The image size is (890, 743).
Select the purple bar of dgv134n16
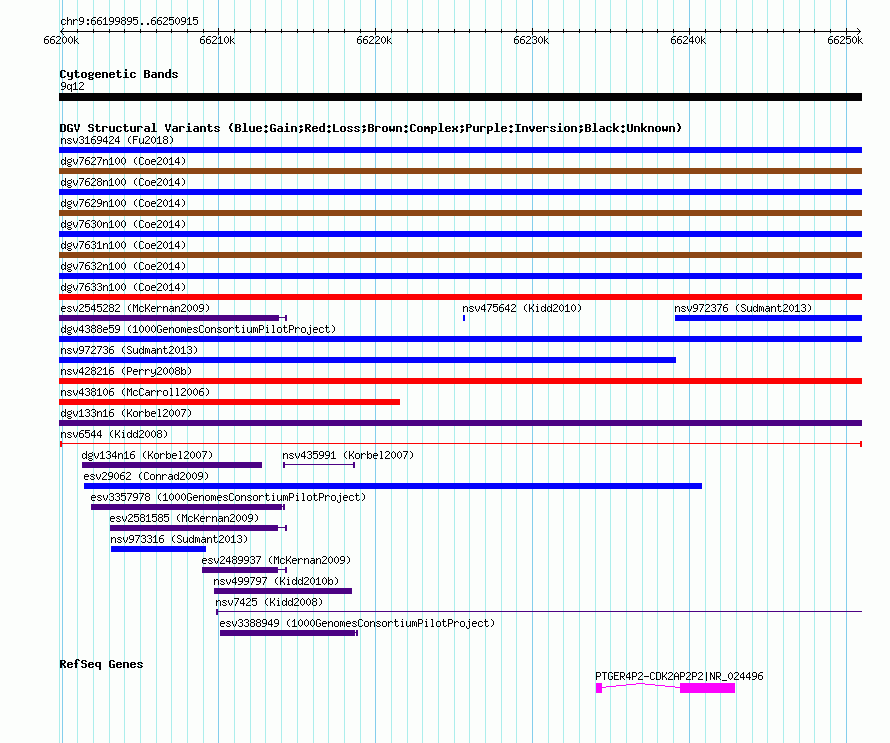pyautogui.click(x=172, y=465)
